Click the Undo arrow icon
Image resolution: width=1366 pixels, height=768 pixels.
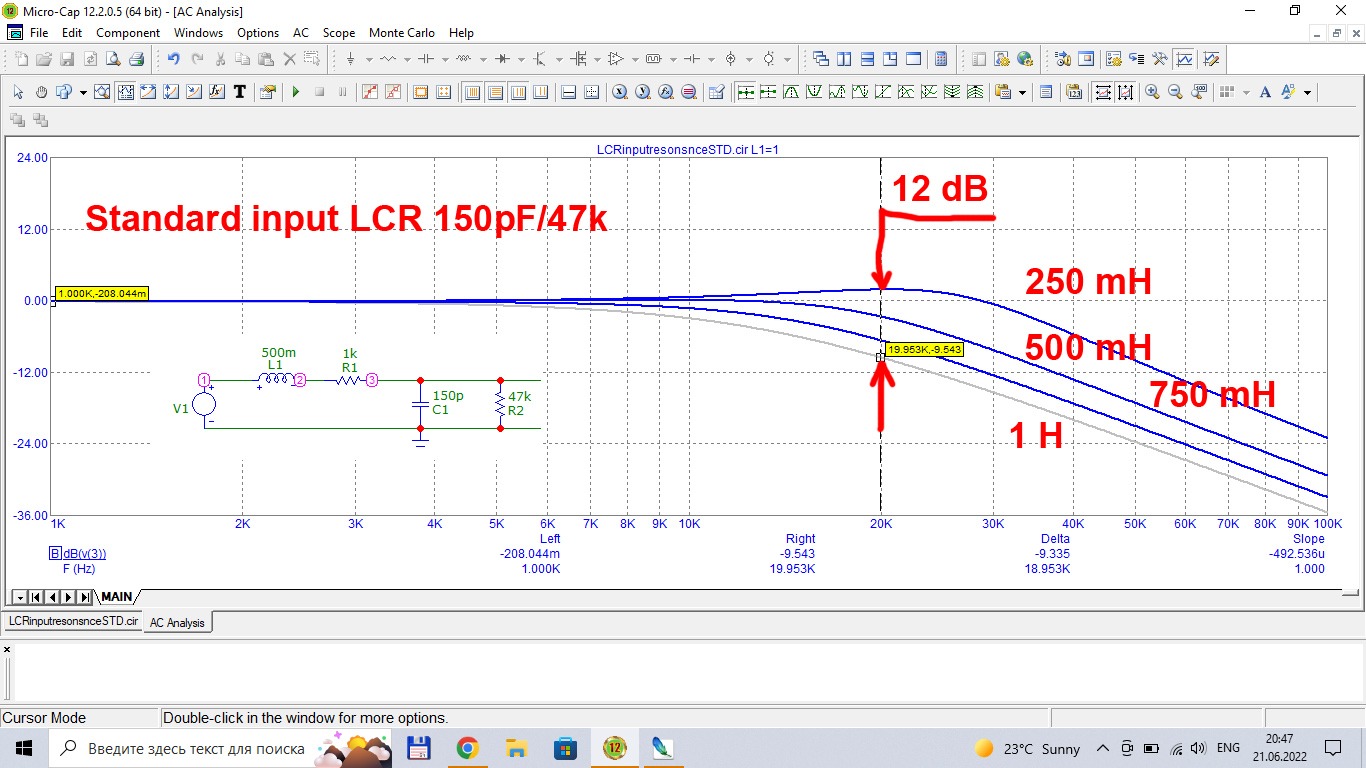pyautogui.click(x=174, y=59)
